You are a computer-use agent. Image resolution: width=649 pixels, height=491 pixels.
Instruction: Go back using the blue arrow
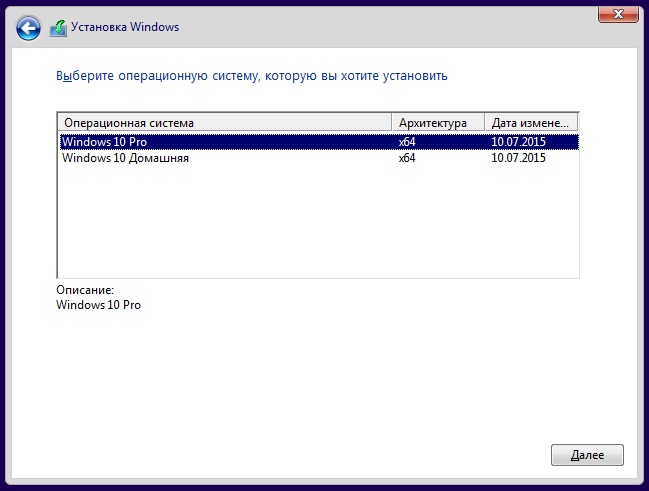tap(28, 28)
